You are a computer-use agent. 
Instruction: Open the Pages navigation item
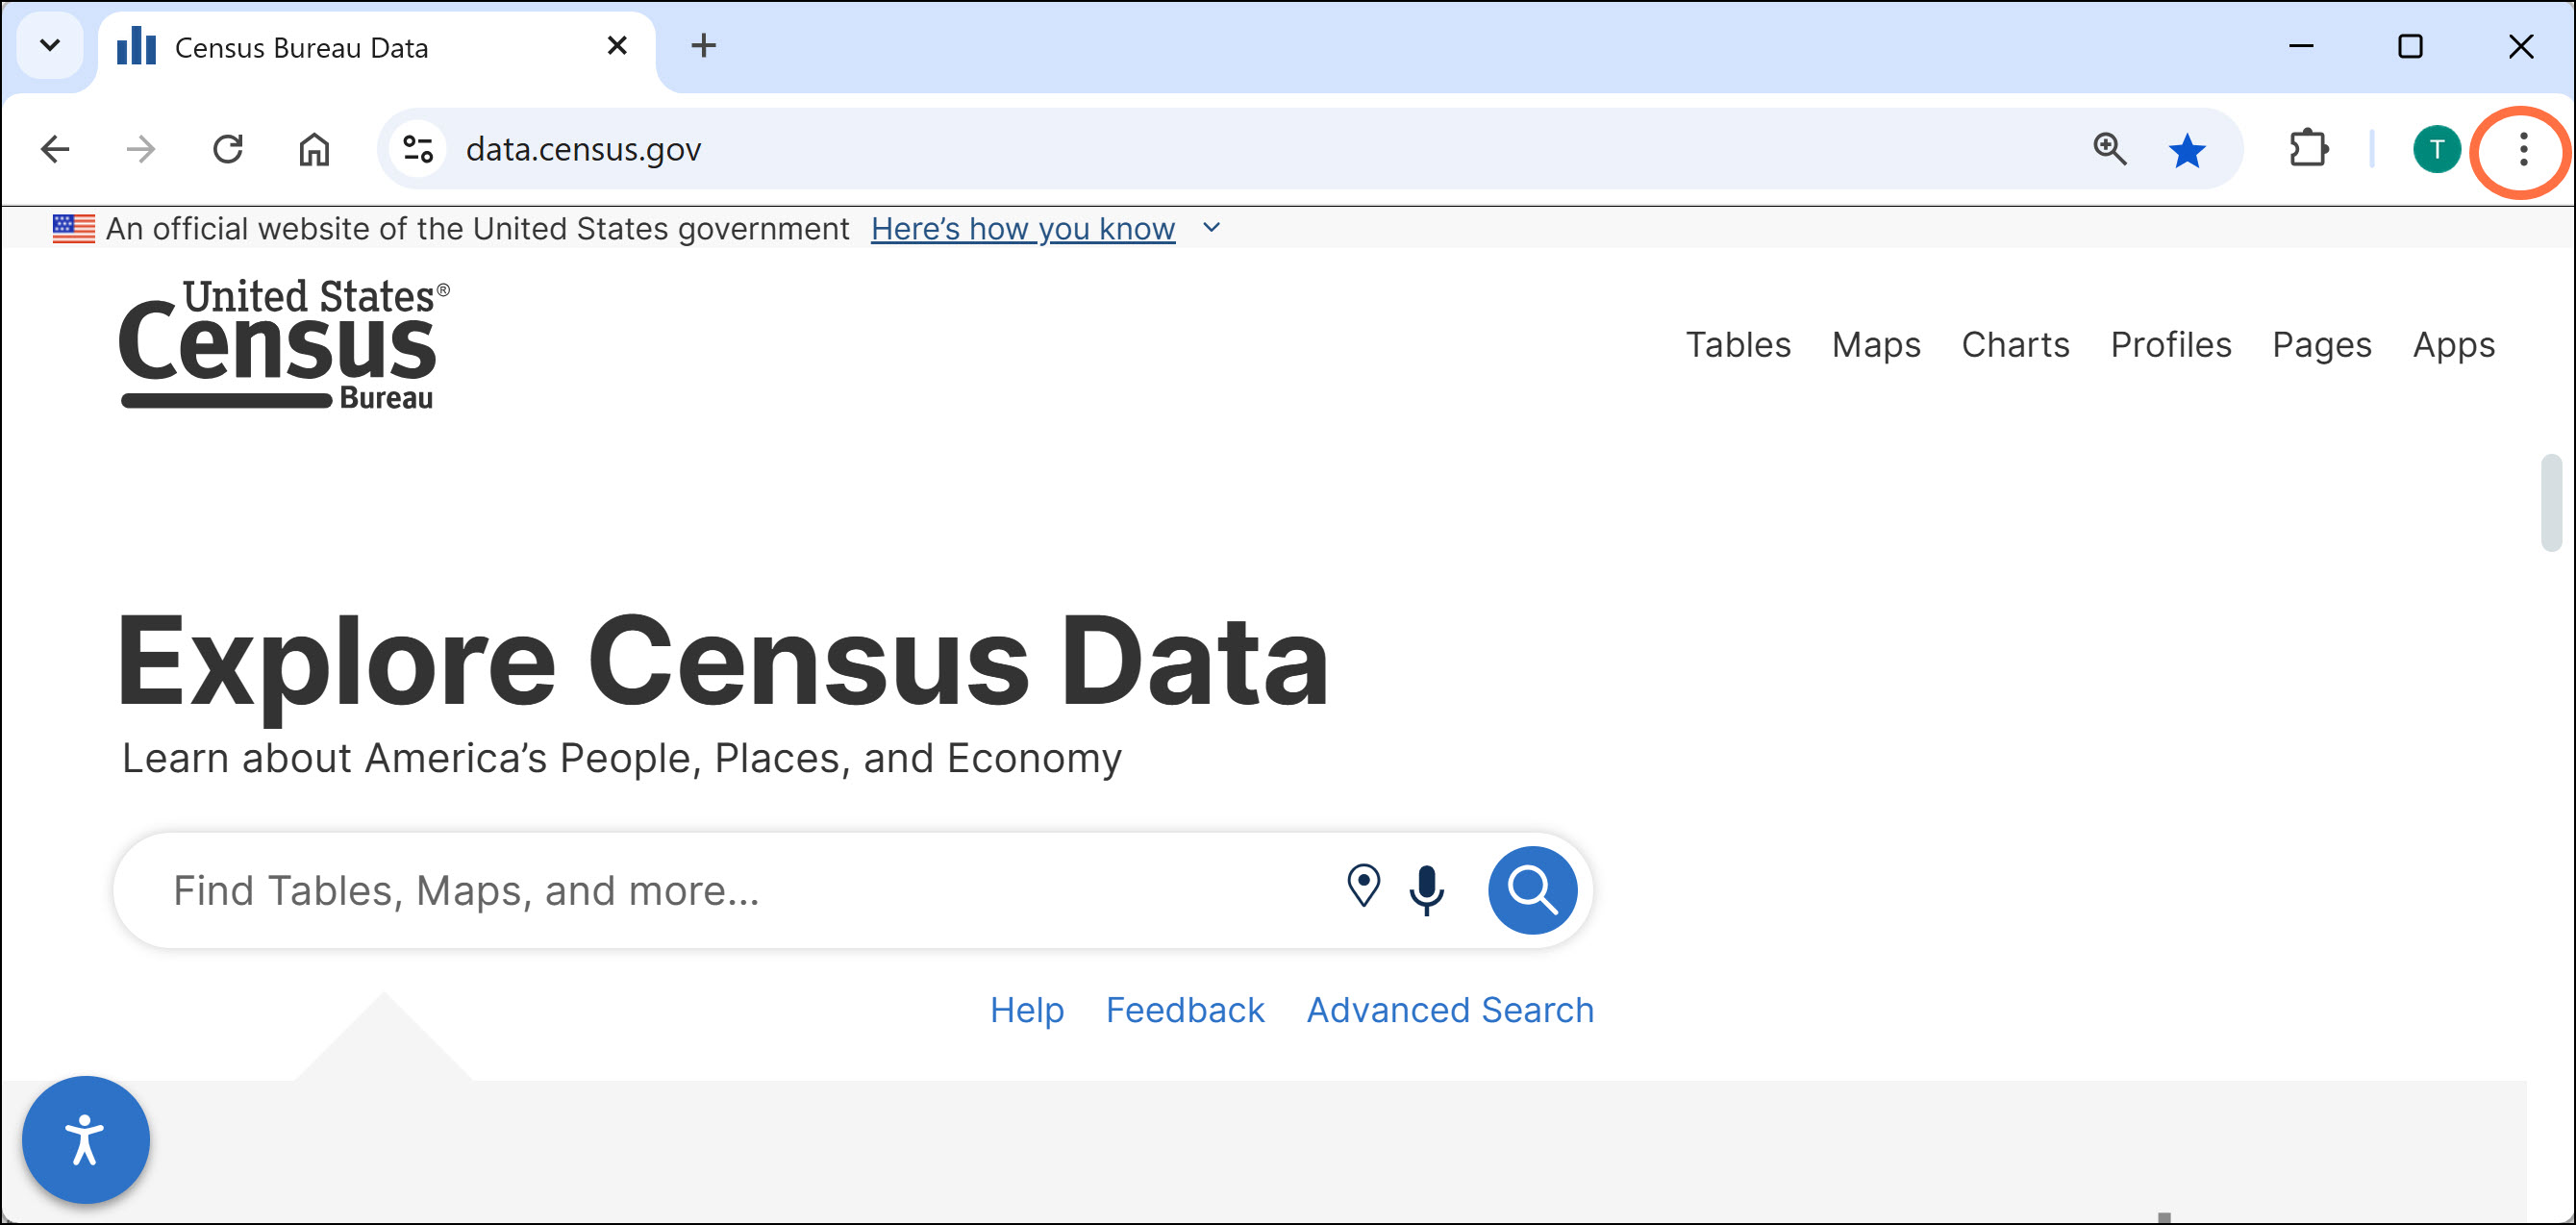click(x=2322, y=345)
